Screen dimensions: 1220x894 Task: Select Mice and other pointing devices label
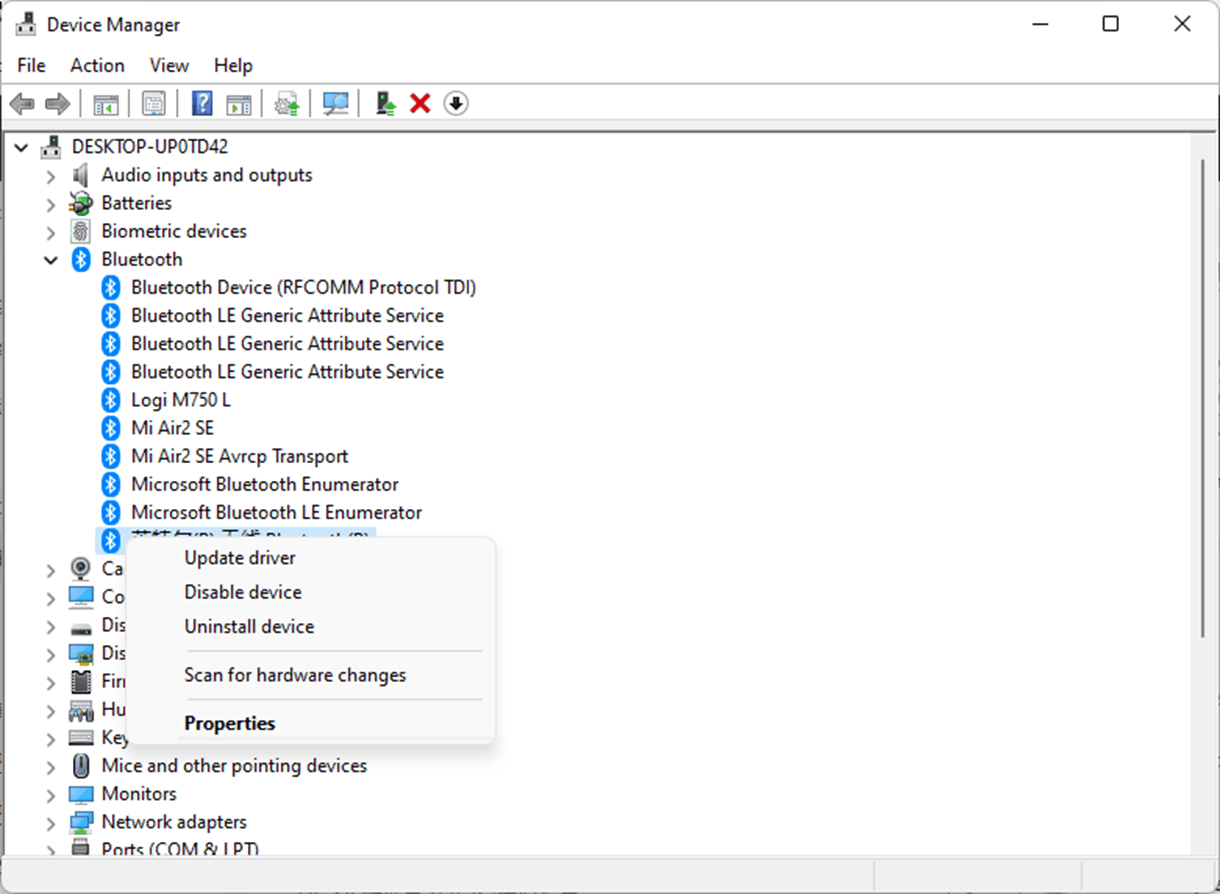point(234,766)
